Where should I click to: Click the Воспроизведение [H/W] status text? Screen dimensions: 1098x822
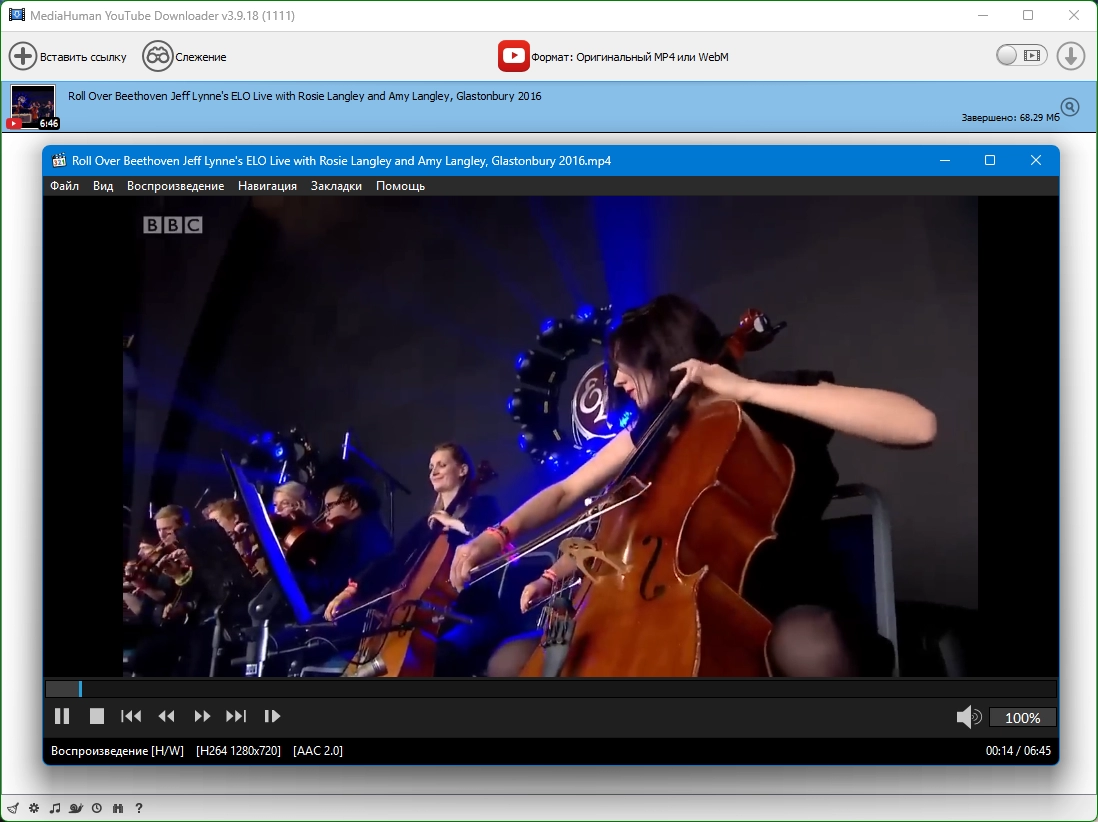pos(118,751)
